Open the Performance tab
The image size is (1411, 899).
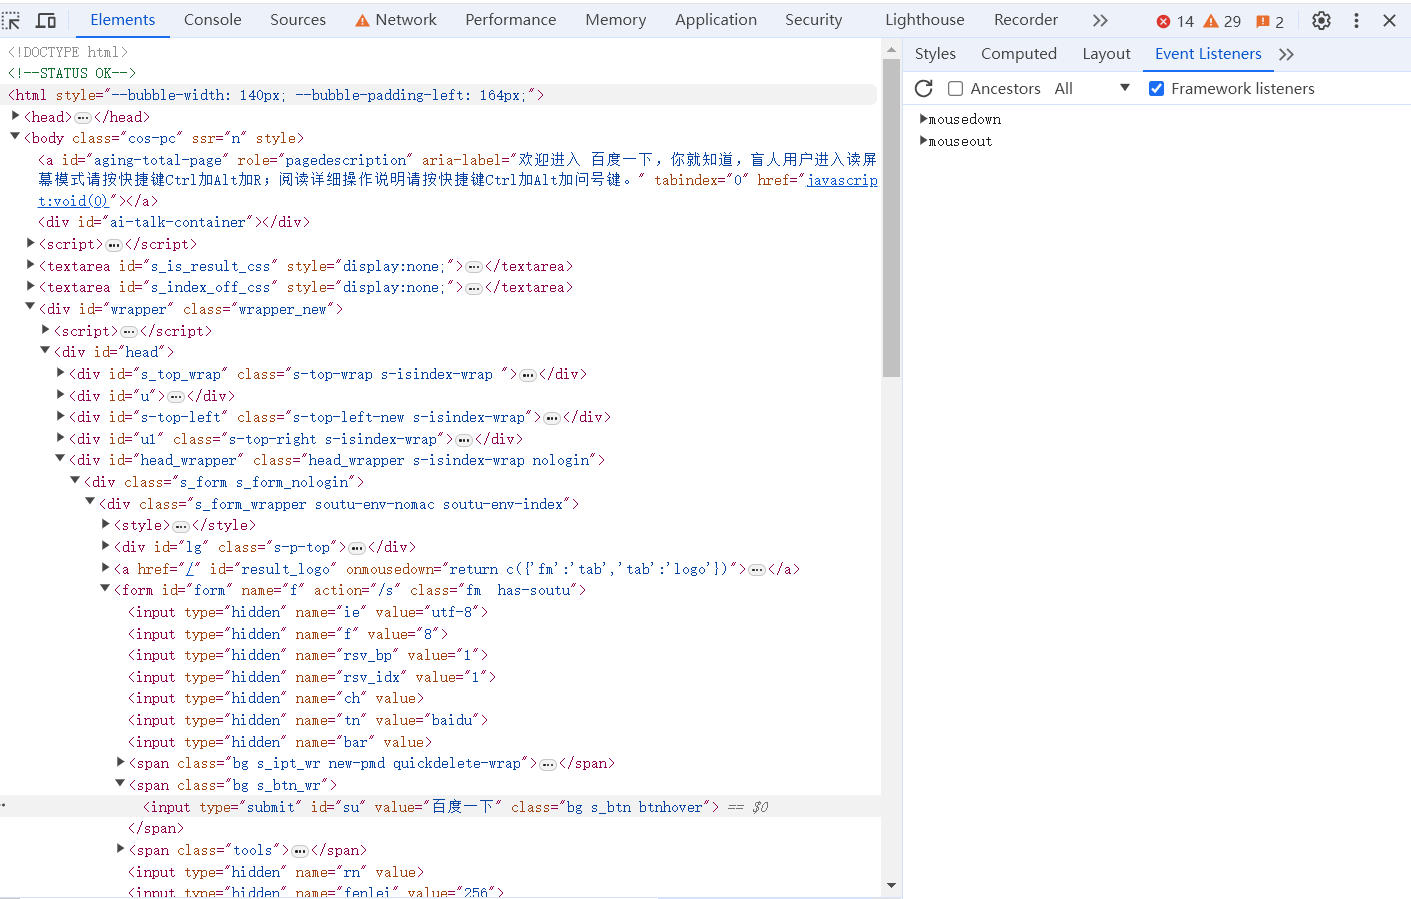510,20
